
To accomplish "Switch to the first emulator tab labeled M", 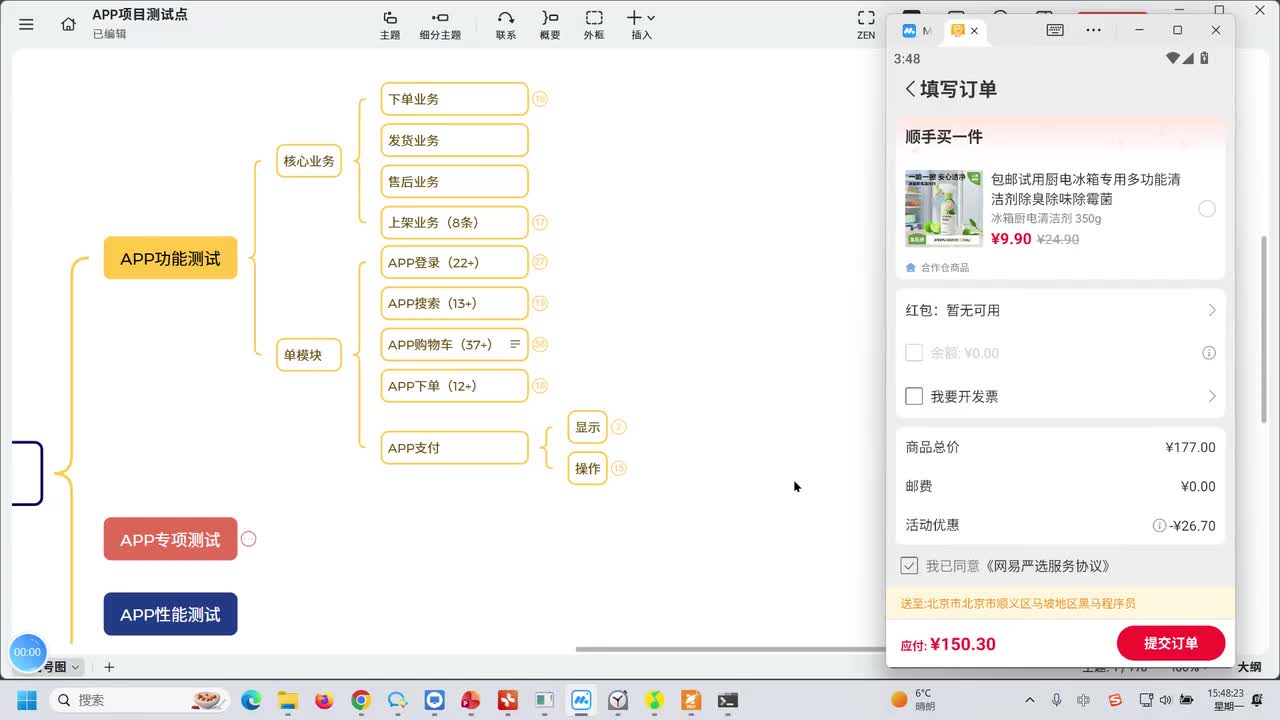I will [x=916, y=31].
